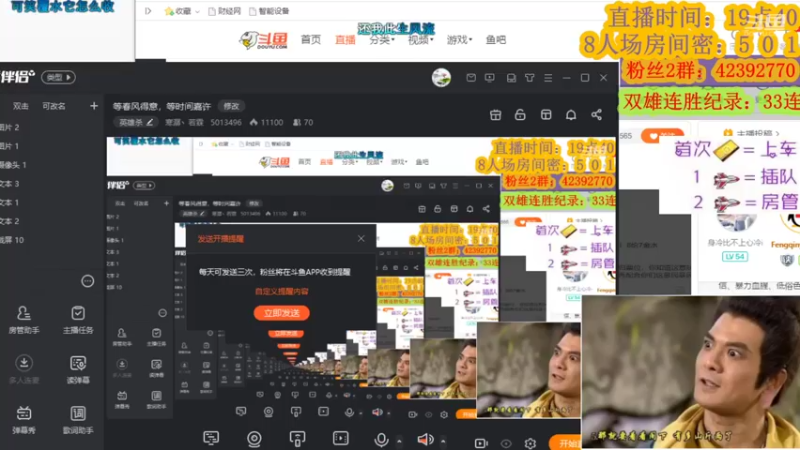Click the orange 开始直播 start button
Image resolution: width=800 pixels, height=450 pixels.
566,443
